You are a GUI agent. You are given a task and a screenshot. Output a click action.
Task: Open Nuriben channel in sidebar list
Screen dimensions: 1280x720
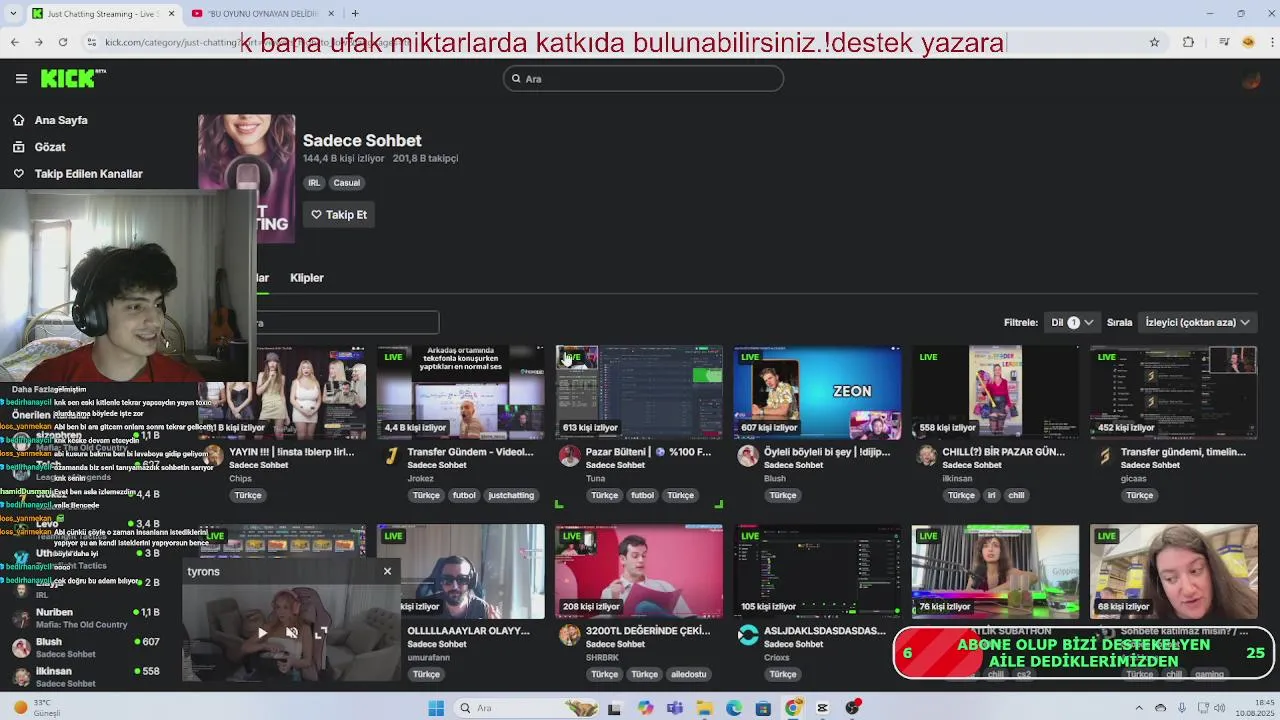pyautogui.click(x=54, y=612)
